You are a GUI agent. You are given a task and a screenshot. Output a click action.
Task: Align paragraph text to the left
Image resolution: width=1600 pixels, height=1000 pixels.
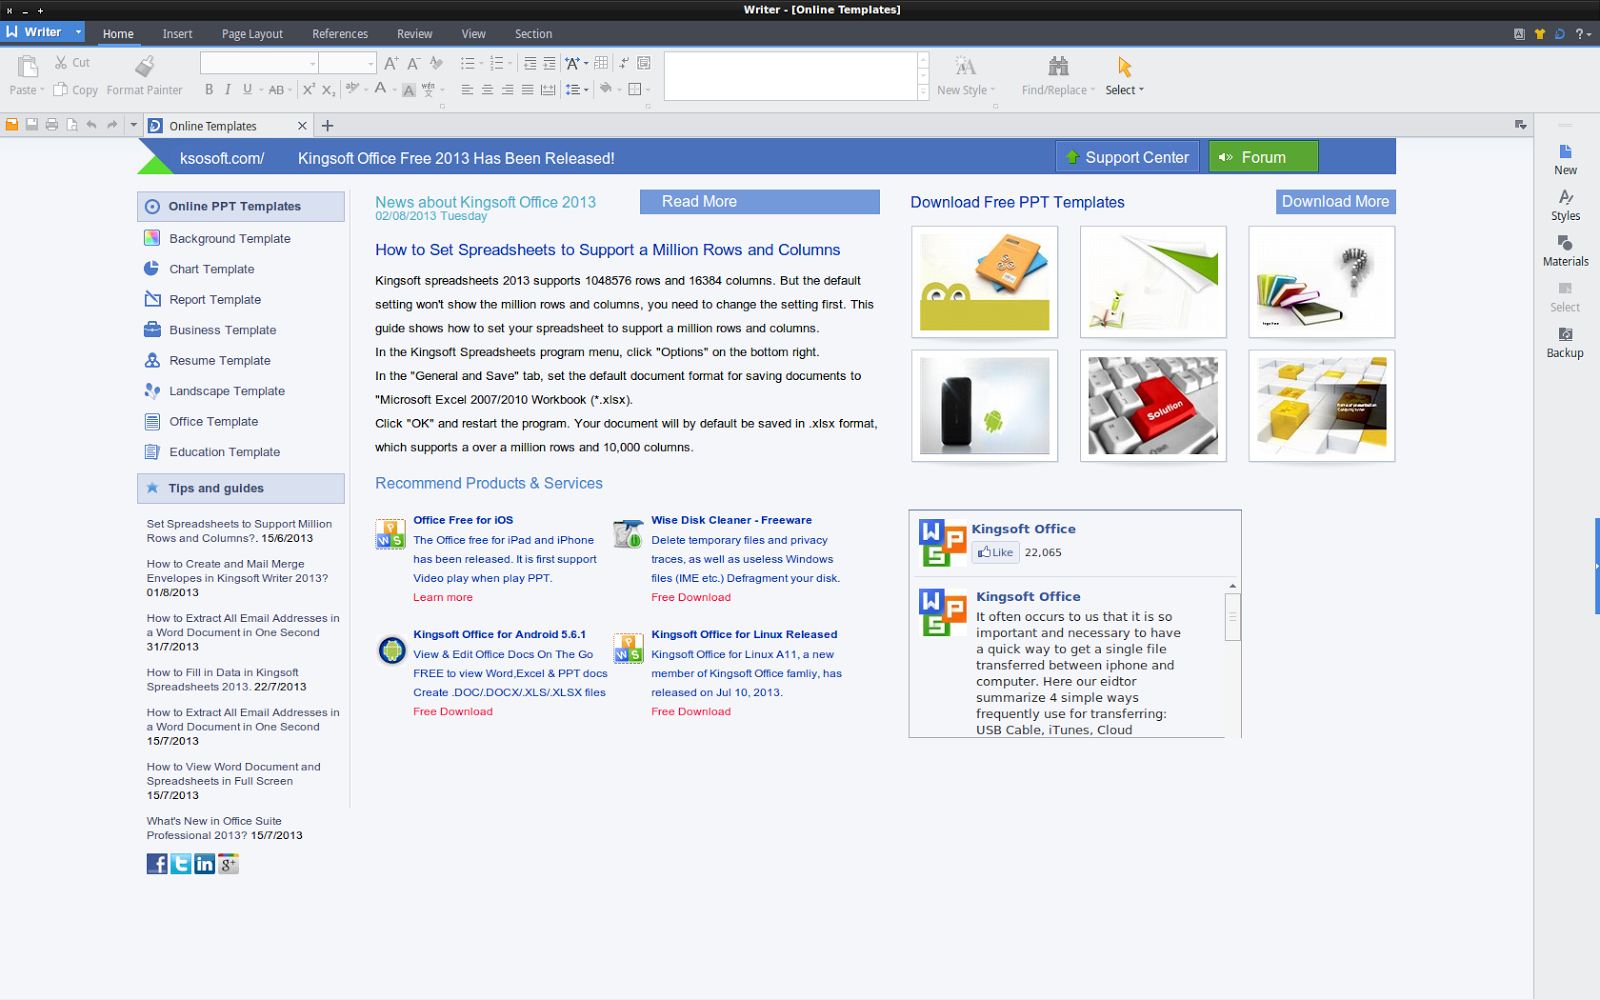[x=467, y=89]
